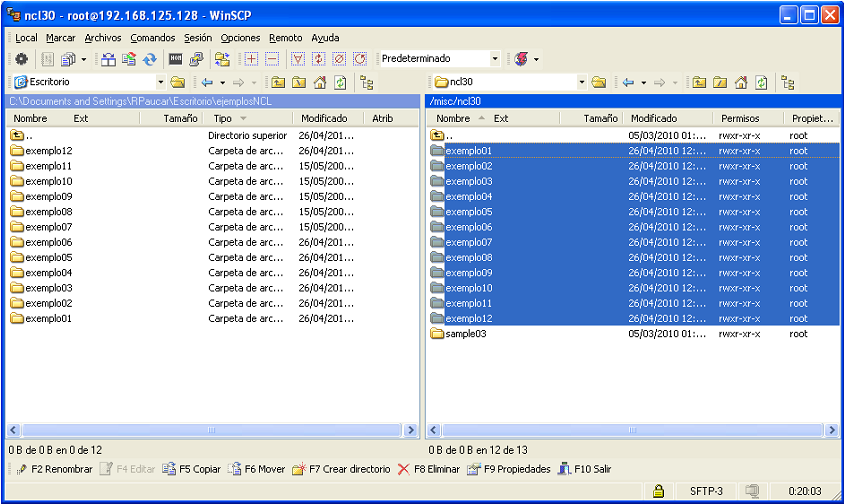Click the Select all triangle icon
Viewport: 844px width, 504px height.
[x=298, y=59]
